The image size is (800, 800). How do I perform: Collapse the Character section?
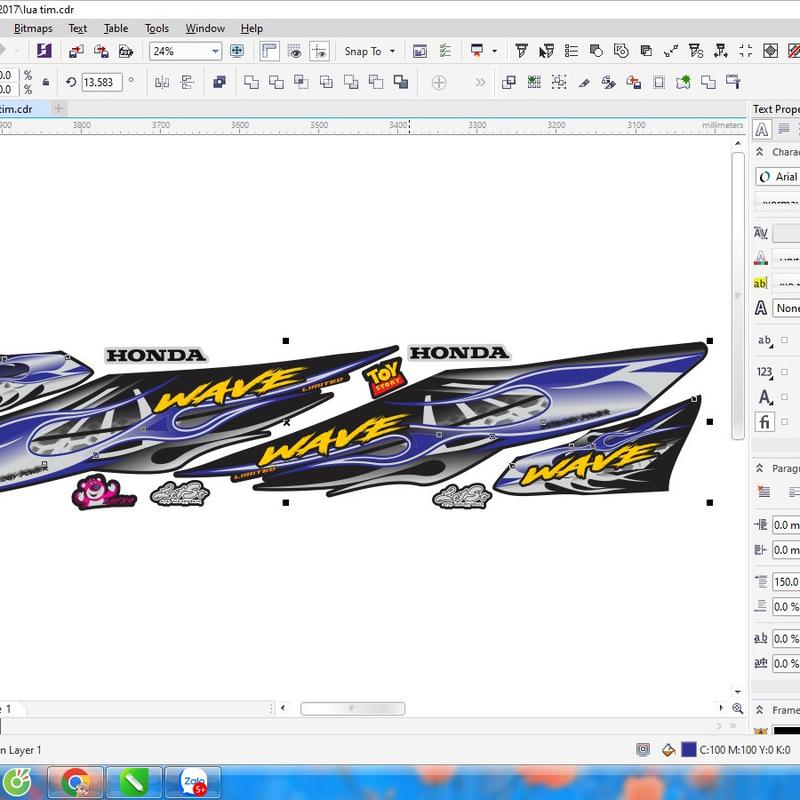[x=760, y=152]
